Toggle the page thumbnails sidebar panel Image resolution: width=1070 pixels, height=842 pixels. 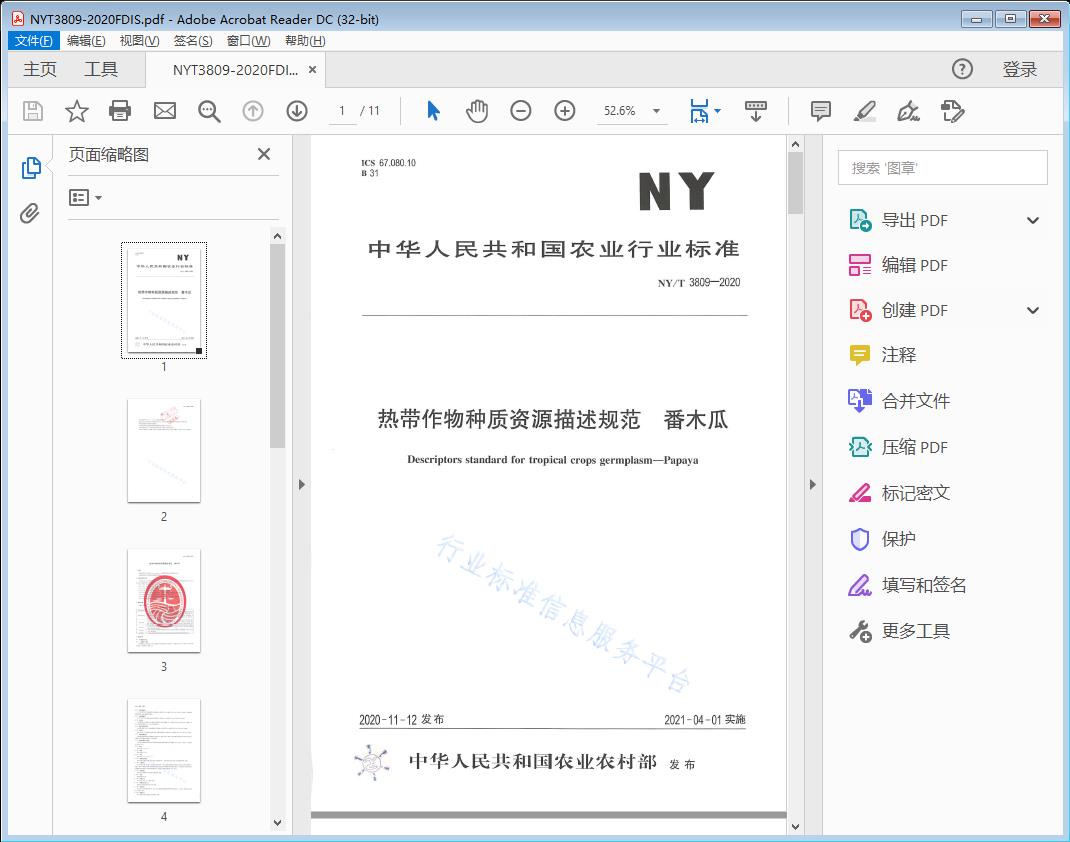point(30,169)
